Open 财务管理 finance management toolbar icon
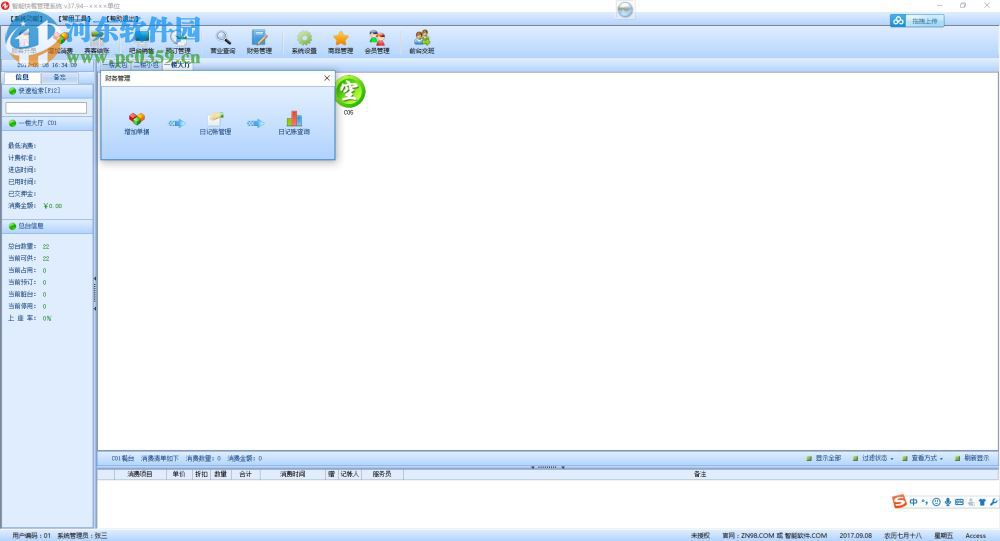Image resolution: width=1000 pixels, height=541 pixels. pos(259,42)
